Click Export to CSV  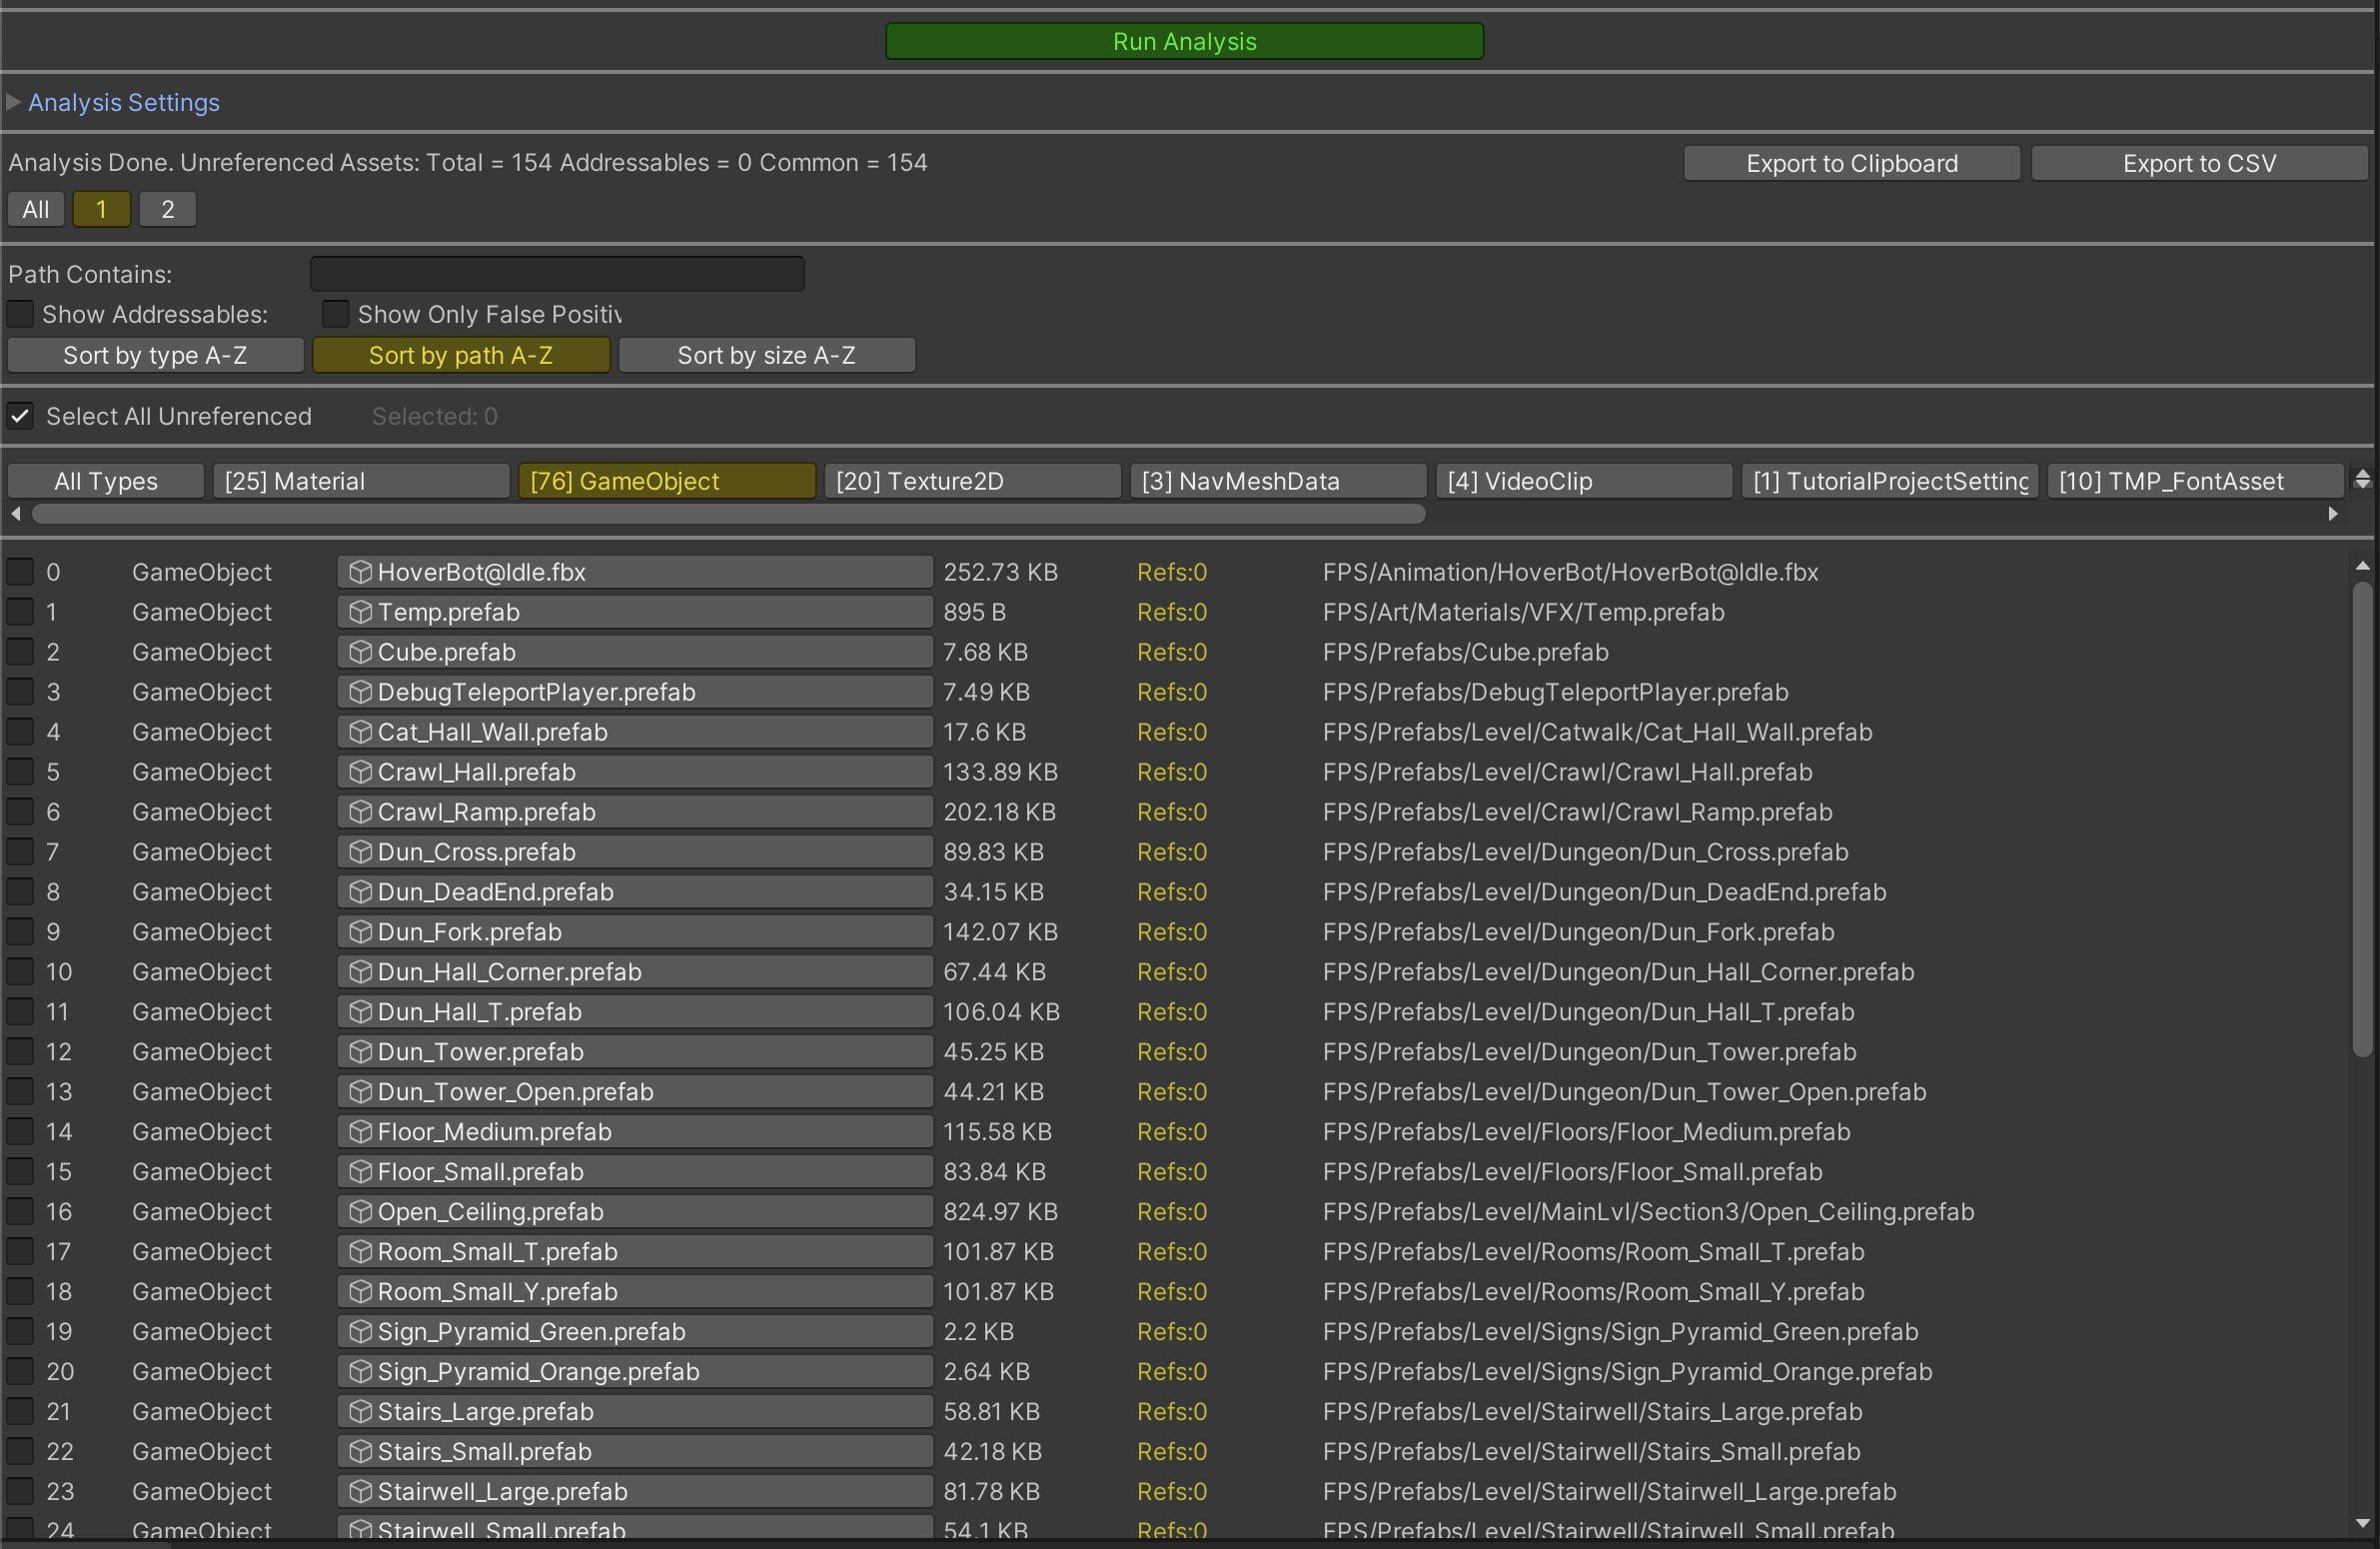pyautogui.click(x=2199, y=163)
